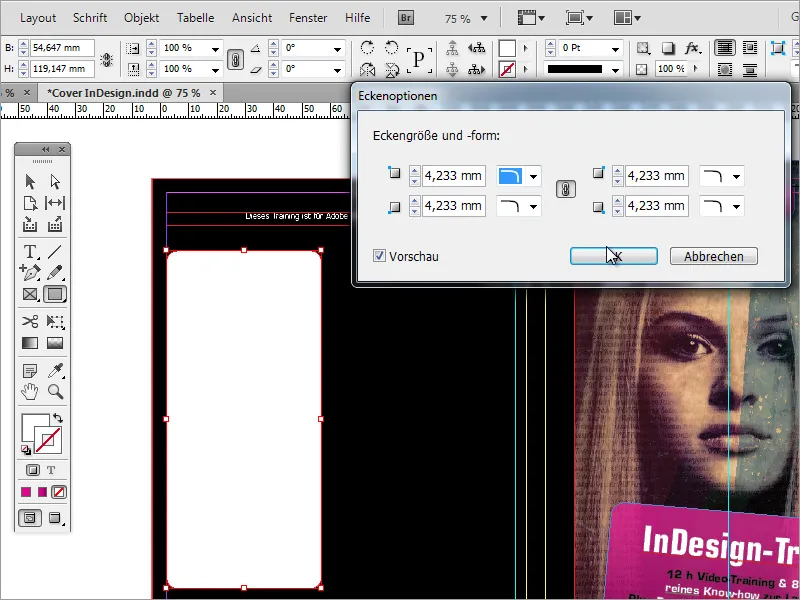Switch to Normal view mode
The image size is (800, 600).
tap(30, 518)
